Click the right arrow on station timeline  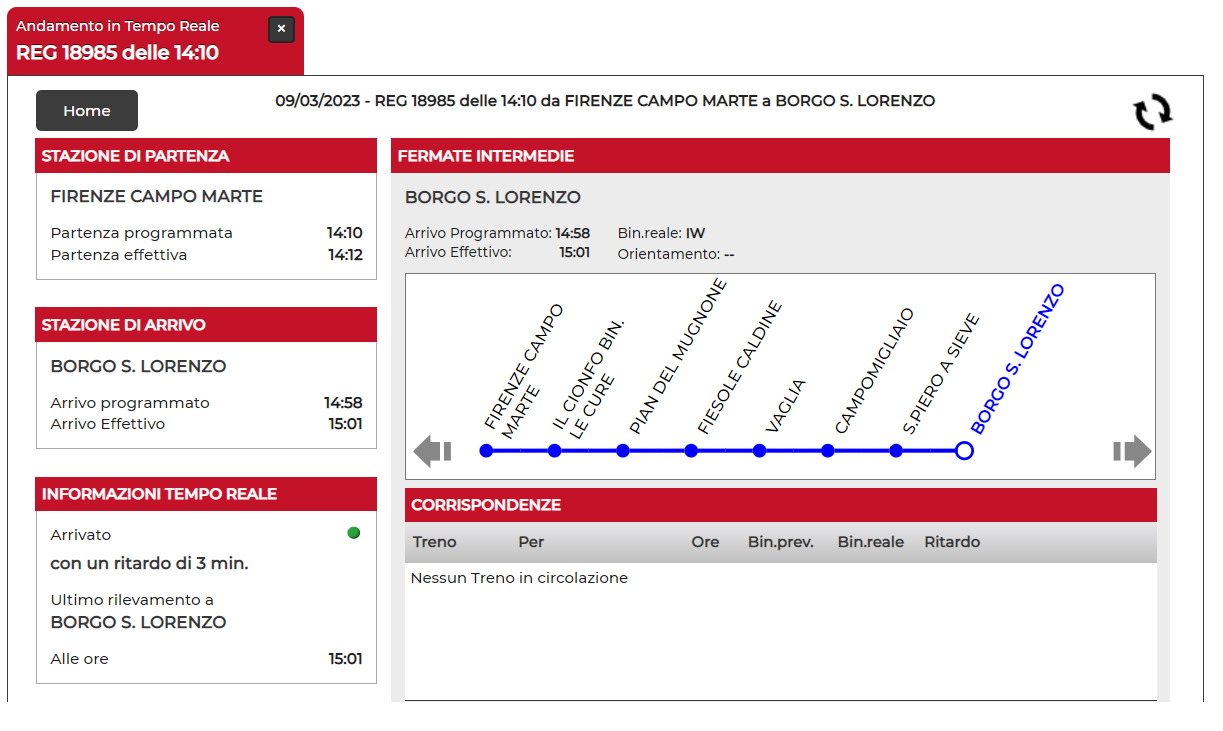click(1132, 451)
